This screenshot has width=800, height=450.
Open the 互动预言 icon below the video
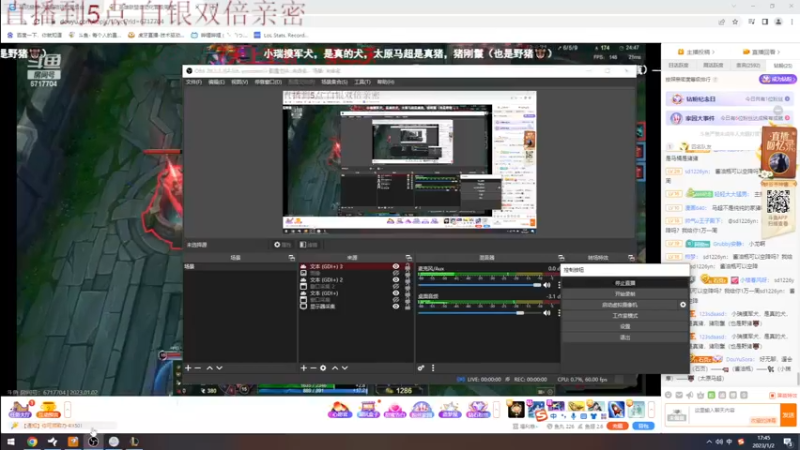click(48, 409)
